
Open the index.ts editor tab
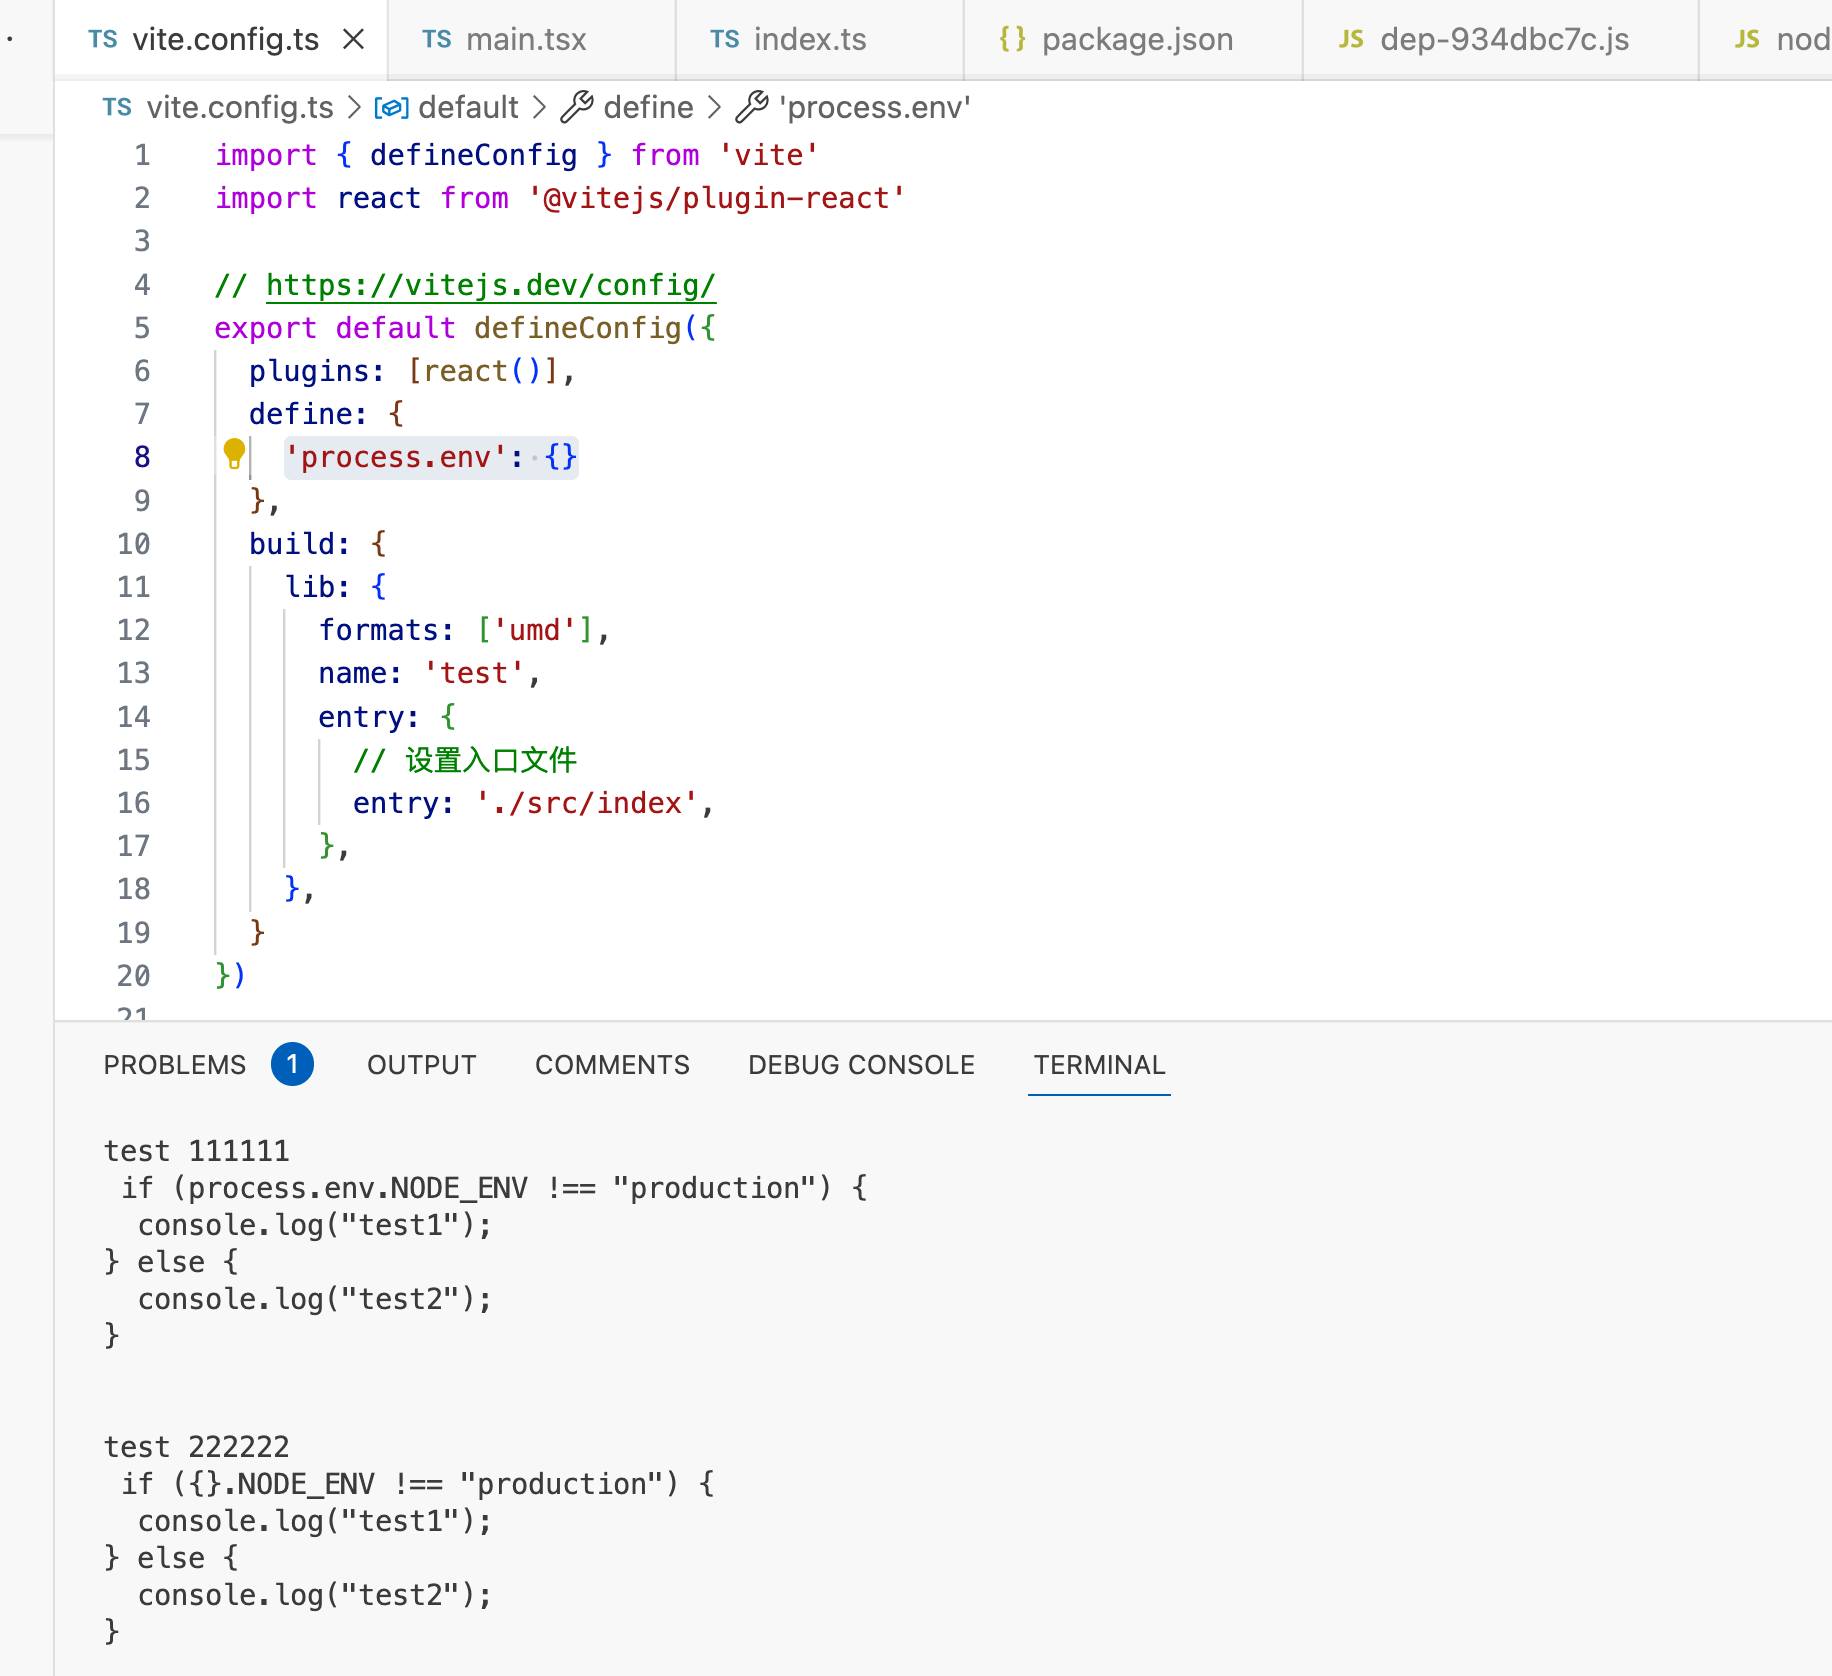tap(810, 39)
